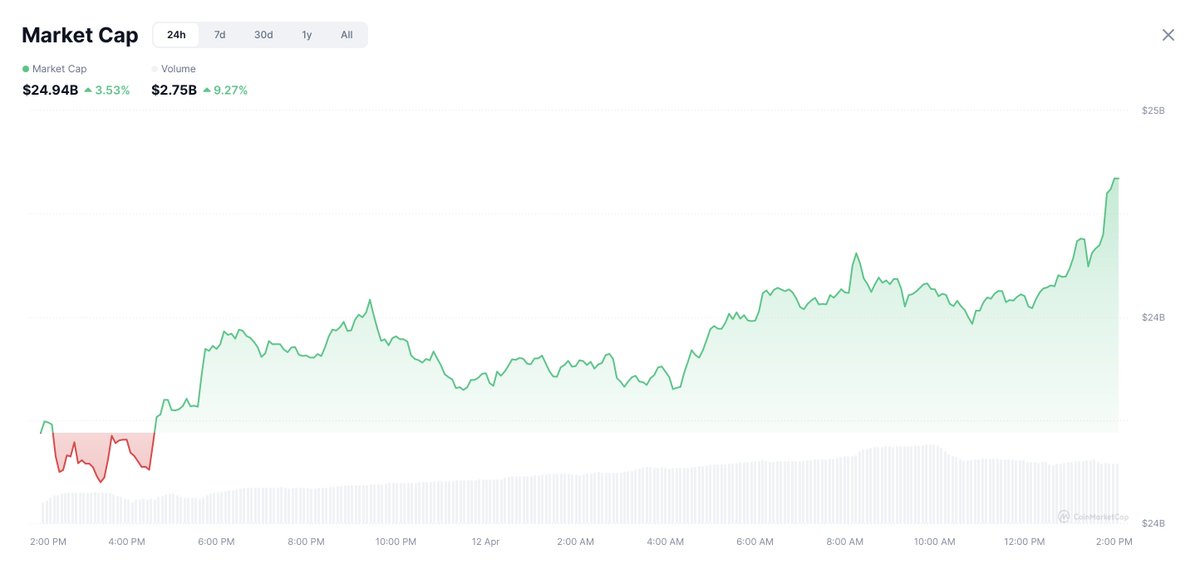Click the 12:00 PM x-axis label
The width and height of the screenshot is (1200, 569).
(1024, 542)
